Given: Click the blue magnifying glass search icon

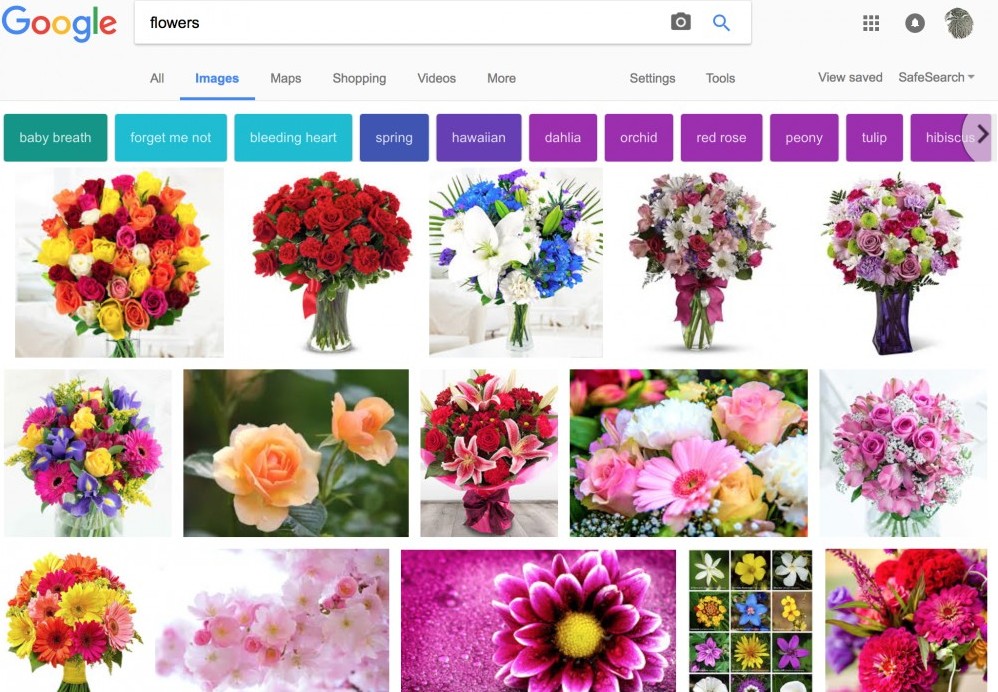Looking at the screenshot, I should click(722, 21).
